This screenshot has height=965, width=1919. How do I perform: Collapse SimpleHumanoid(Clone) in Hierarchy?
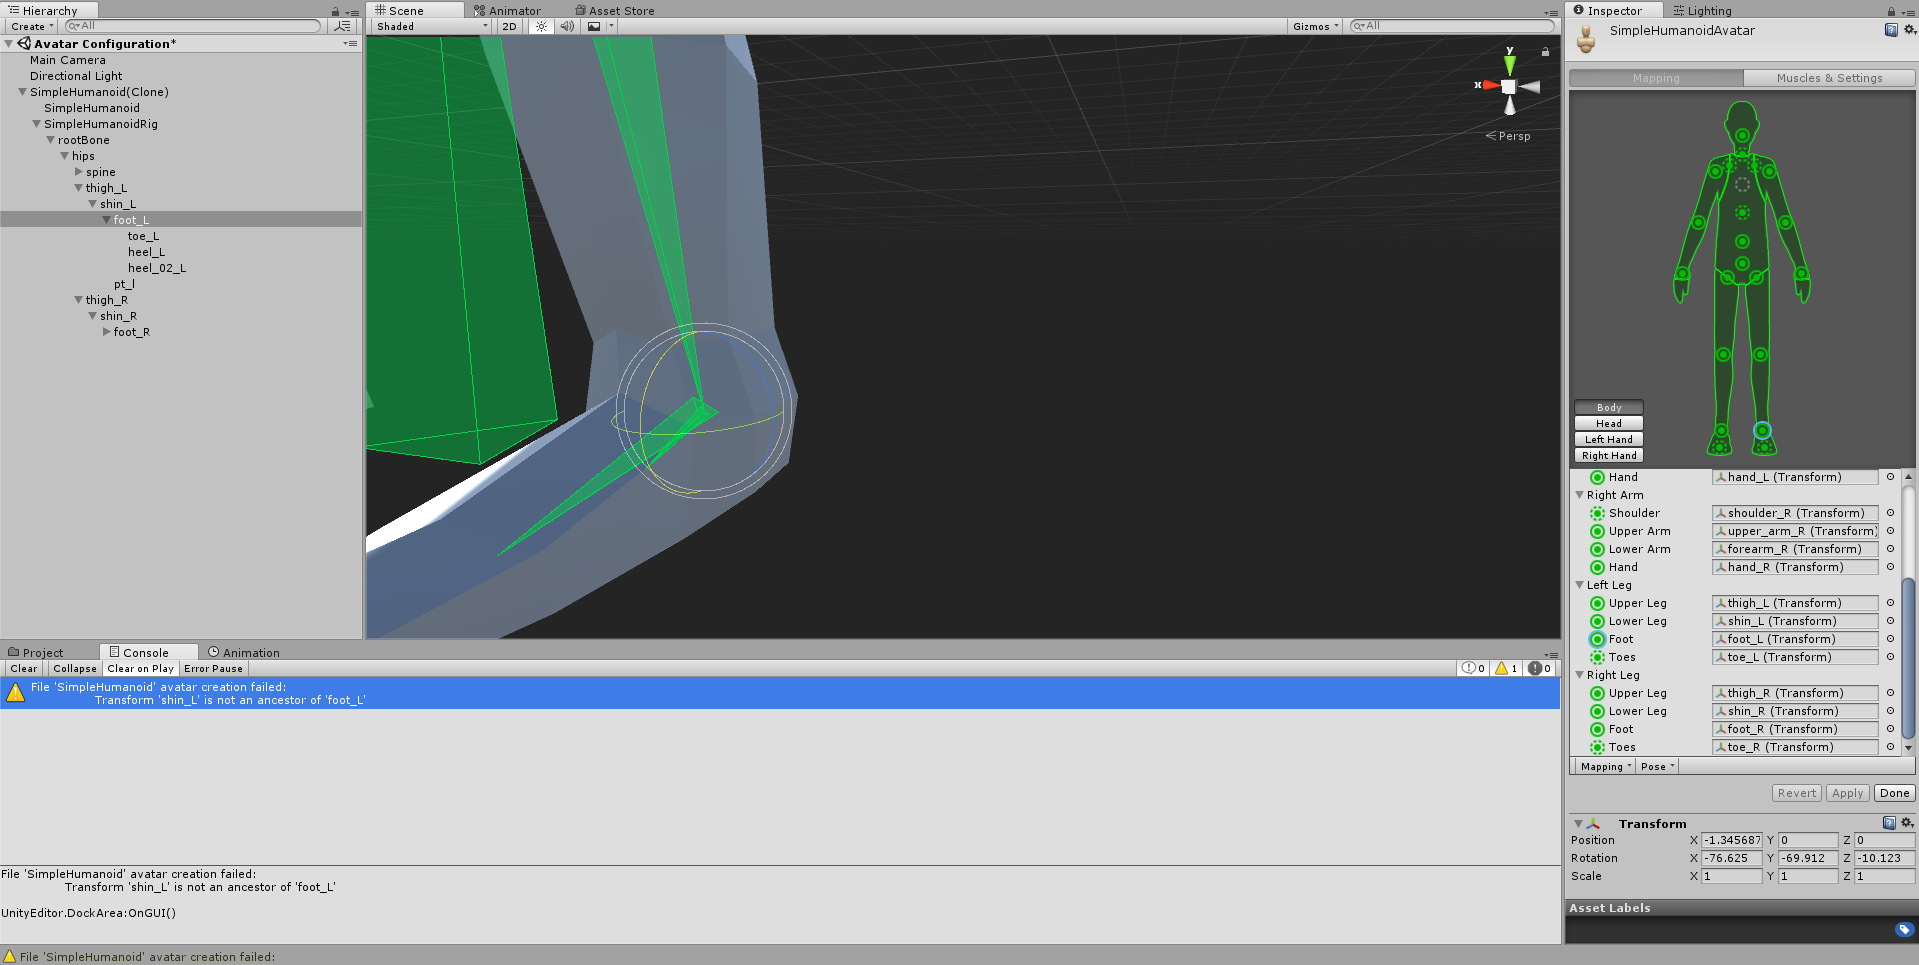click(x=22, y=92)
